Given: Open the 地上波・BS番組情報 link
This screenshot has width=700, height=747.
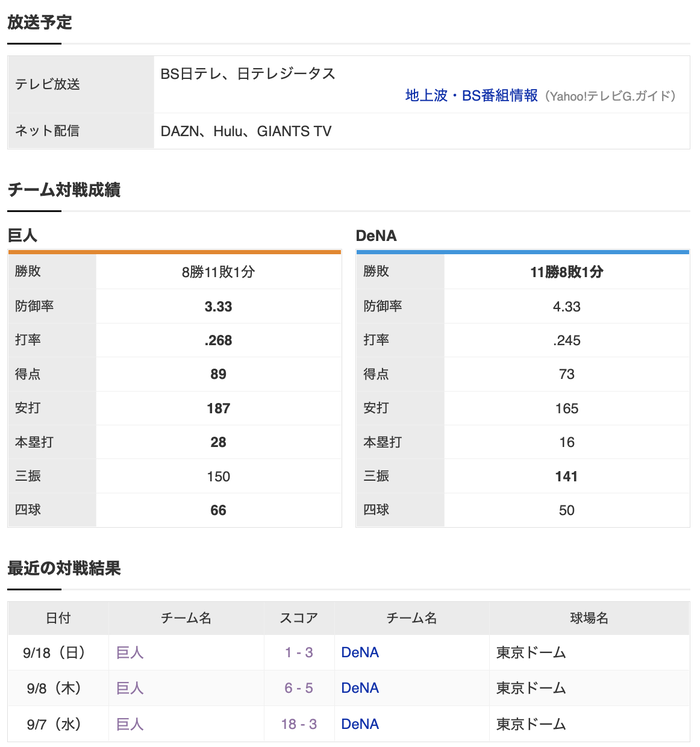Looking at the screenshot, I should [x=471, y=96].
